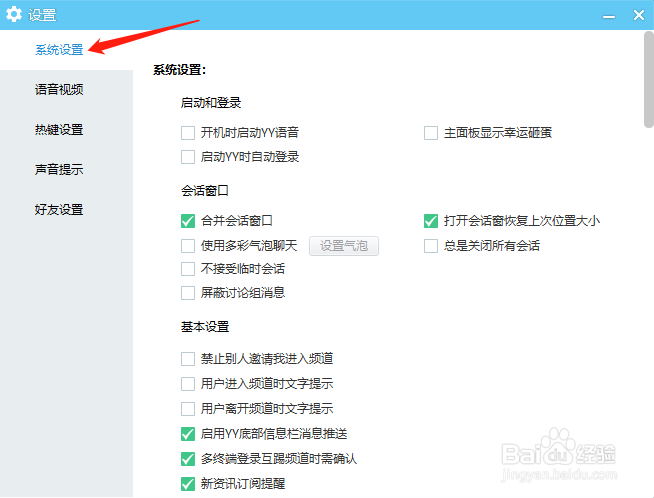
Task: Click the vertical scrollbar thumb
Action: tap(649, 79)
